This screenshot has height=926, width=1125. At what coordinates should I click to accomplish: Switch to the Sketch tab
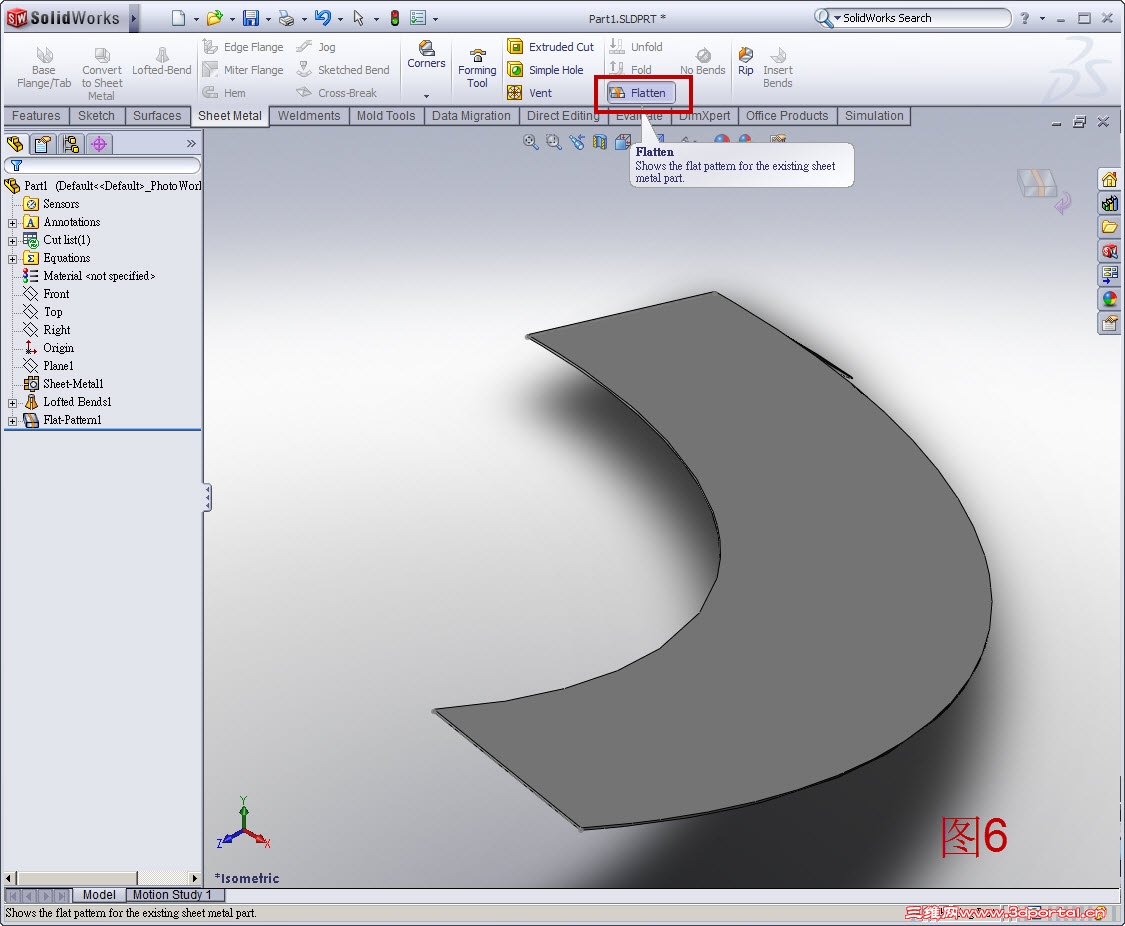click(x=96, y=116)
